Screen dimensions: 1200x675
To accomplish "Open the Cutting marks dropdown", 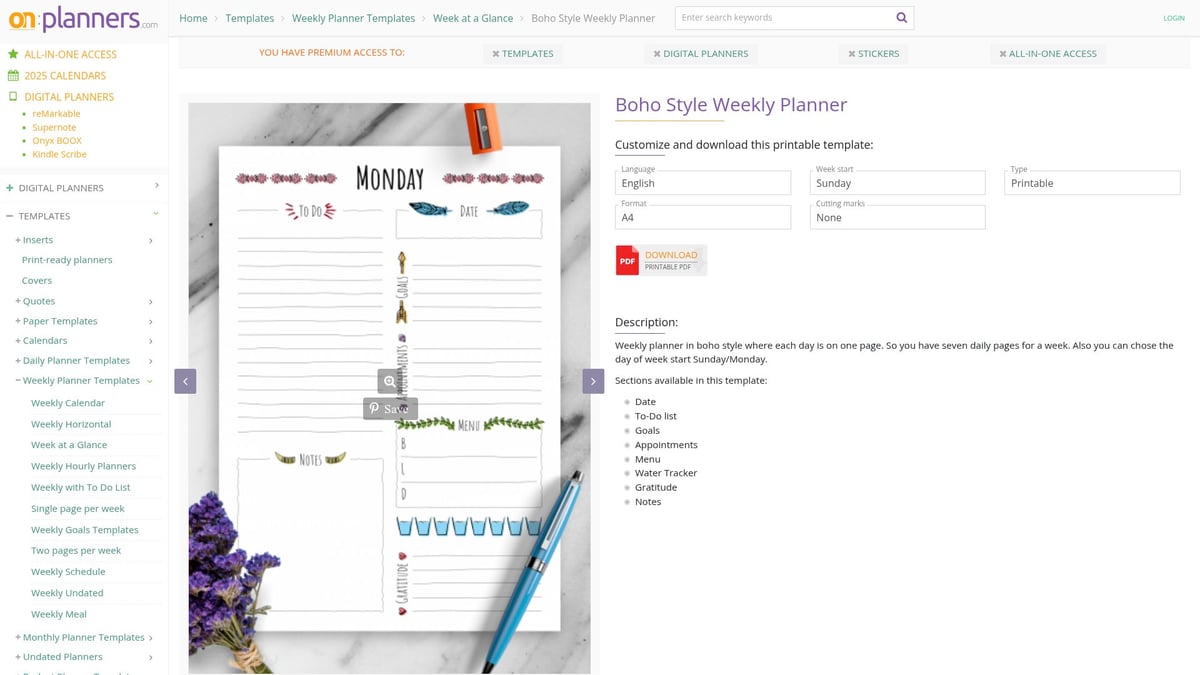I will point(896,217).
